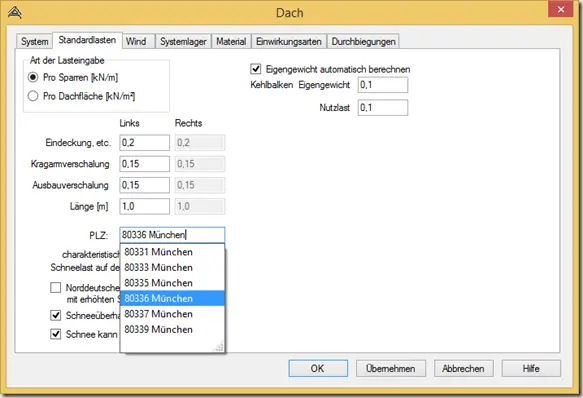
Task: Click the Dach application icon in title bar
Action: 15,13
